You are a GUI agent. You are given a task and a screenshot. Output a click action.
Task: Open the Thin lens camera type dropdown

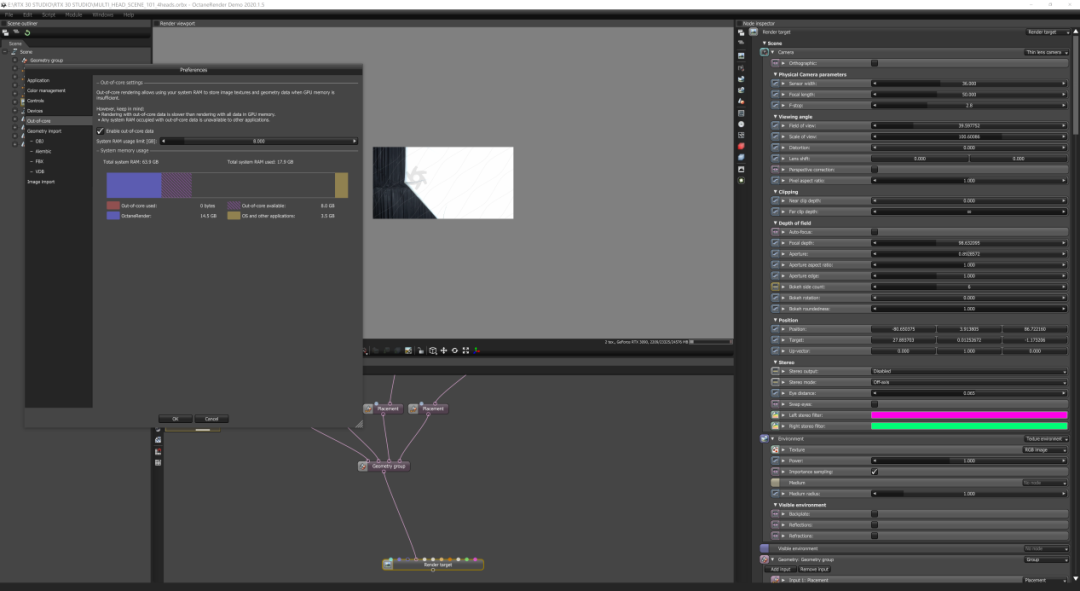click(x=1046, y=52)
